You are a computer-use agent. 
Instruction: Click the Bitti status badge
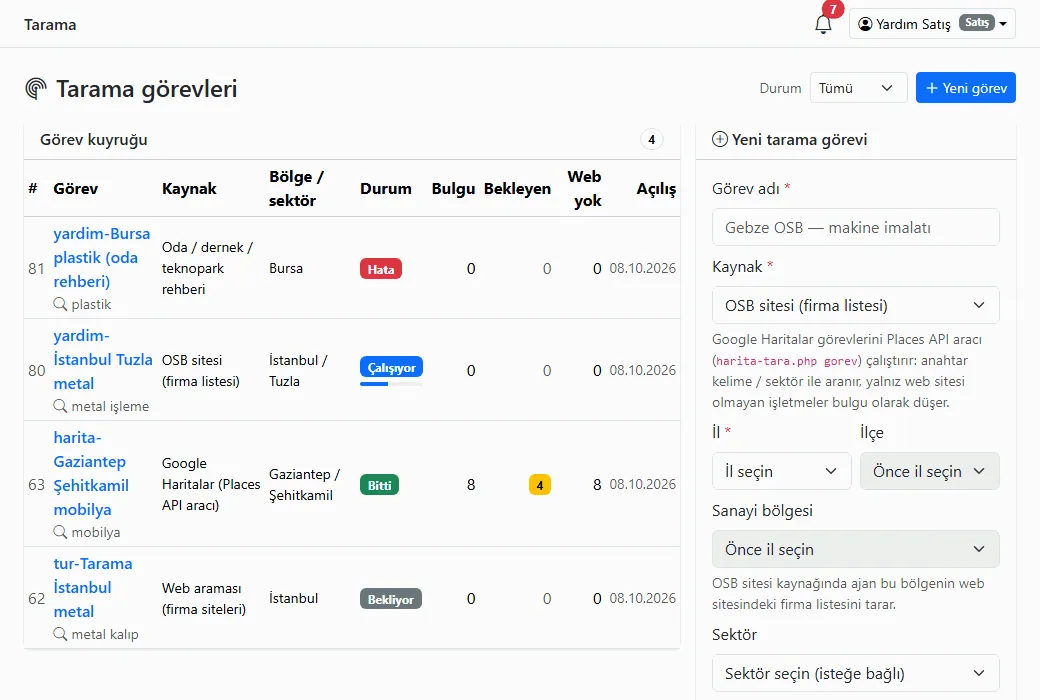point(379,485)
